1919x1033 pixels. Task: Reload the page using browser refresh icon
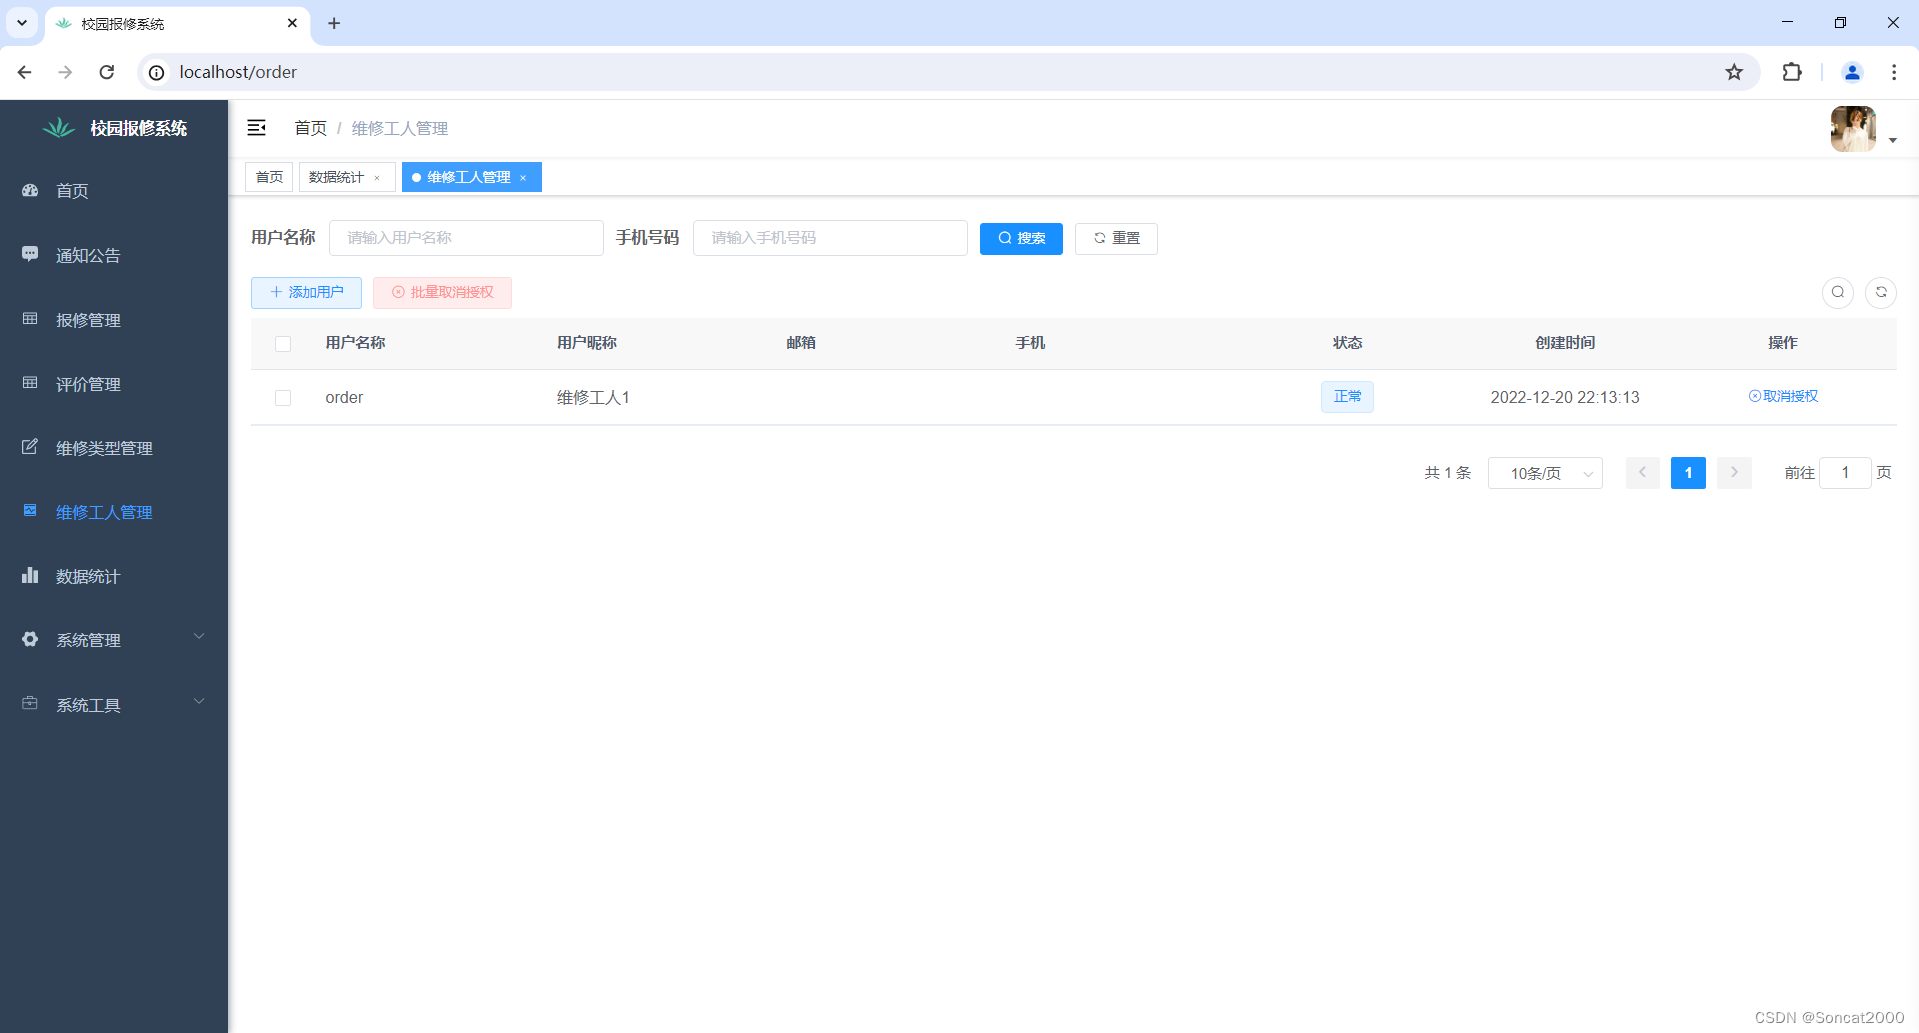pos(107,72)
